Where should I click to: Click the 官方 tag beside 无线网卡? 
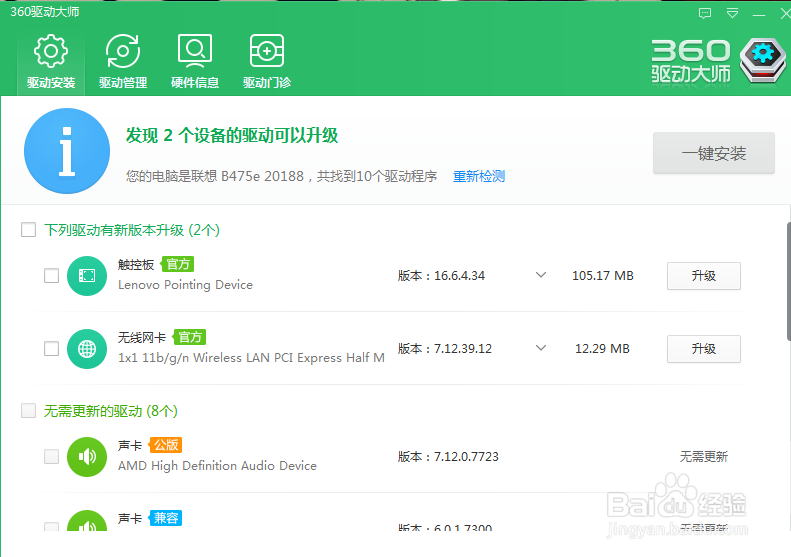(x=190, y=337)
